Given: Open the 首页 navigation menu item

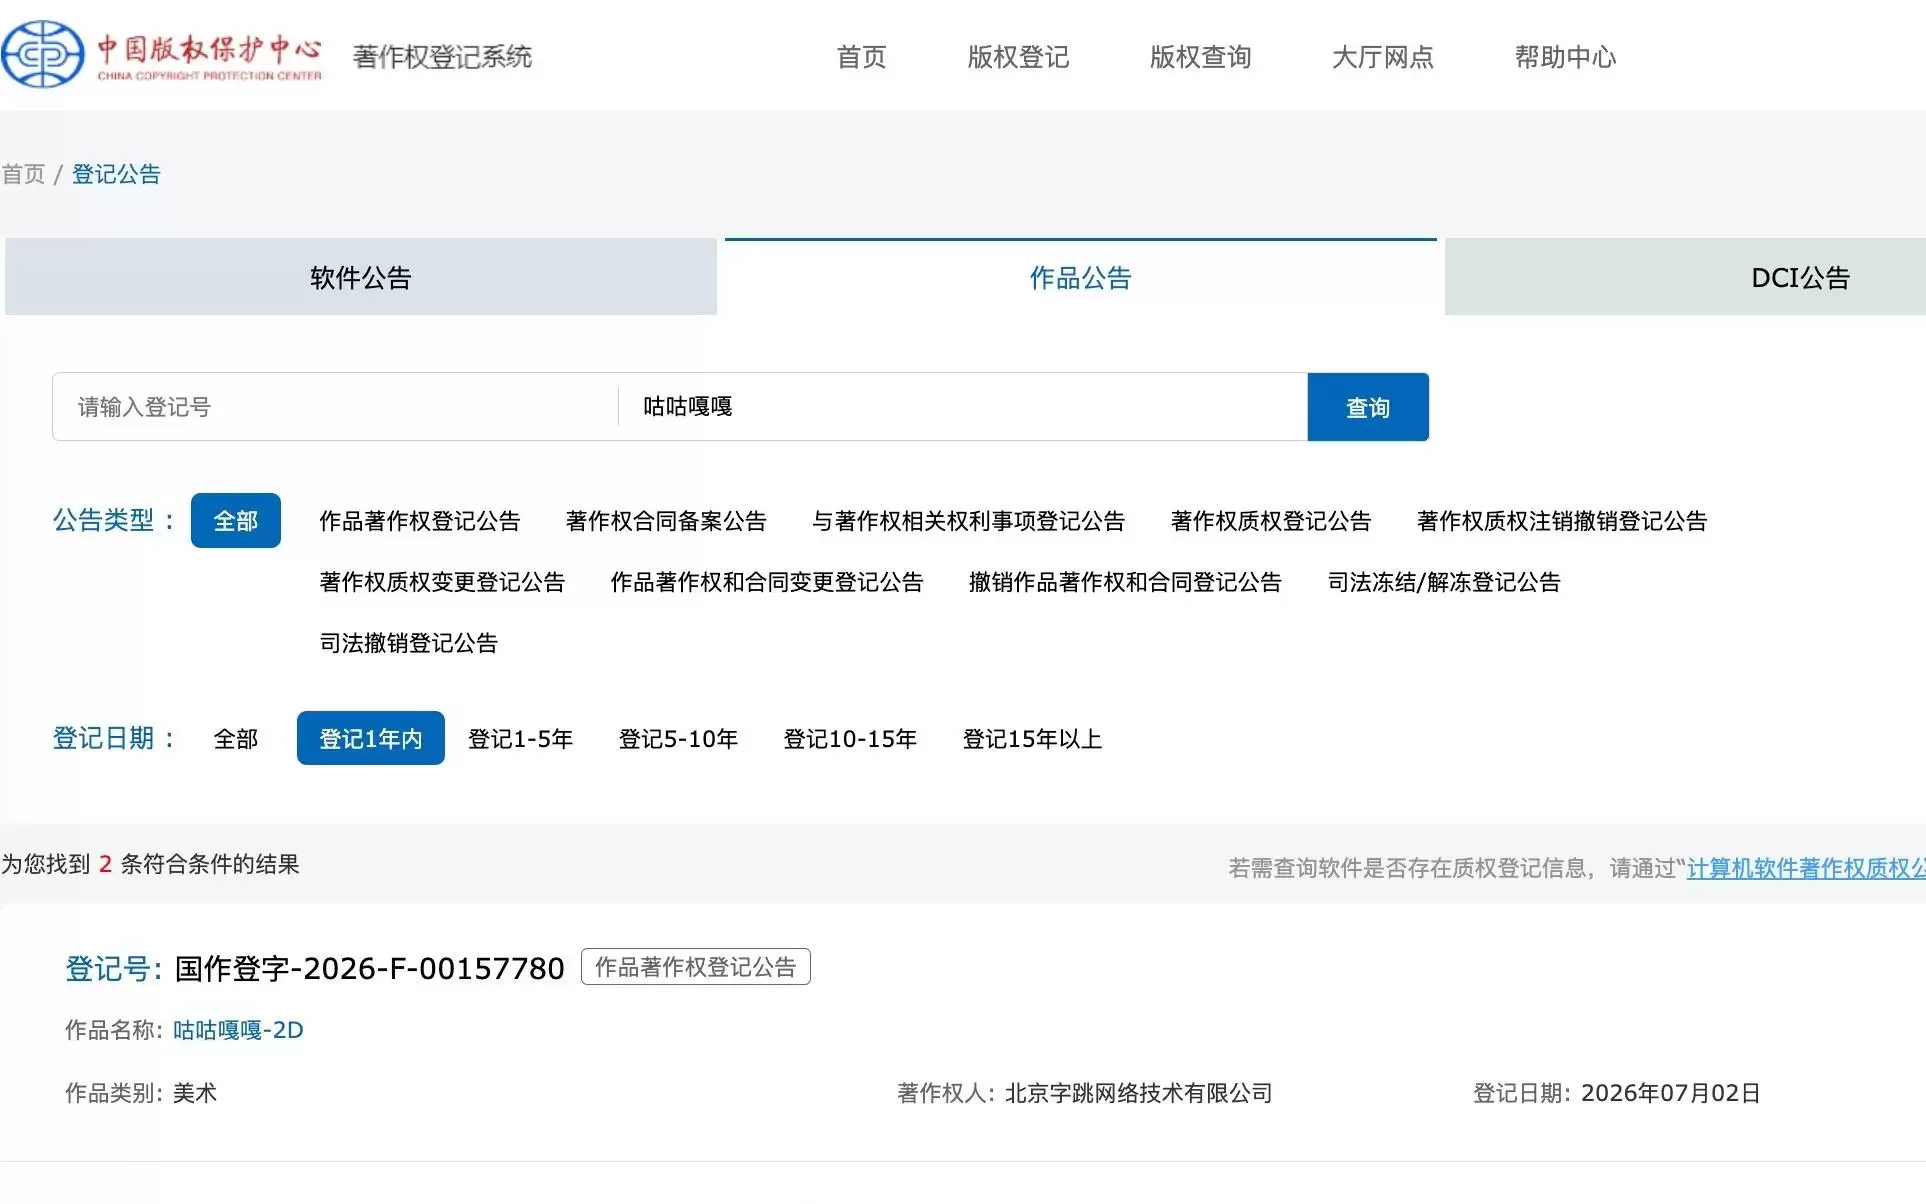Looking at the screenshot, I should pyautogui.click(x=861, y=57).
